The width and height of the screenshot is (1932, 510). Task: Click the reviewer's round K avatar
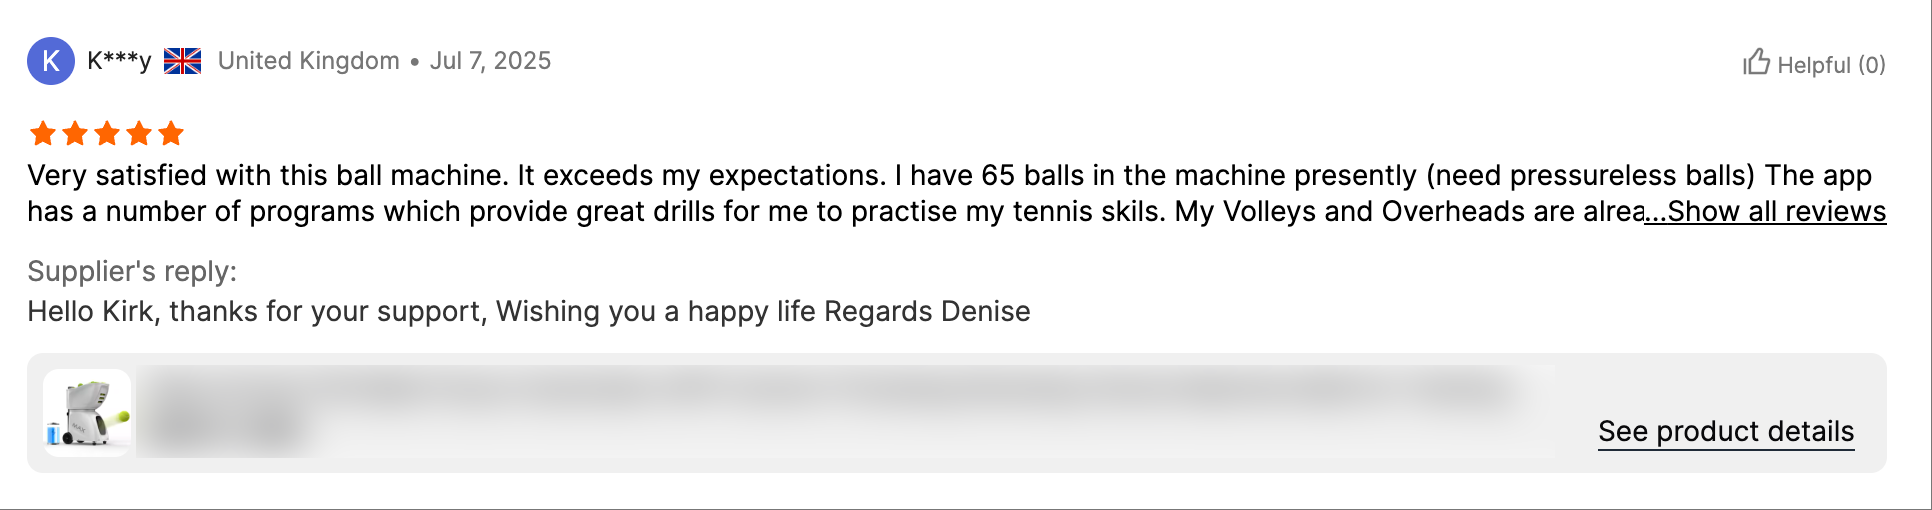(x=51, y=61)
